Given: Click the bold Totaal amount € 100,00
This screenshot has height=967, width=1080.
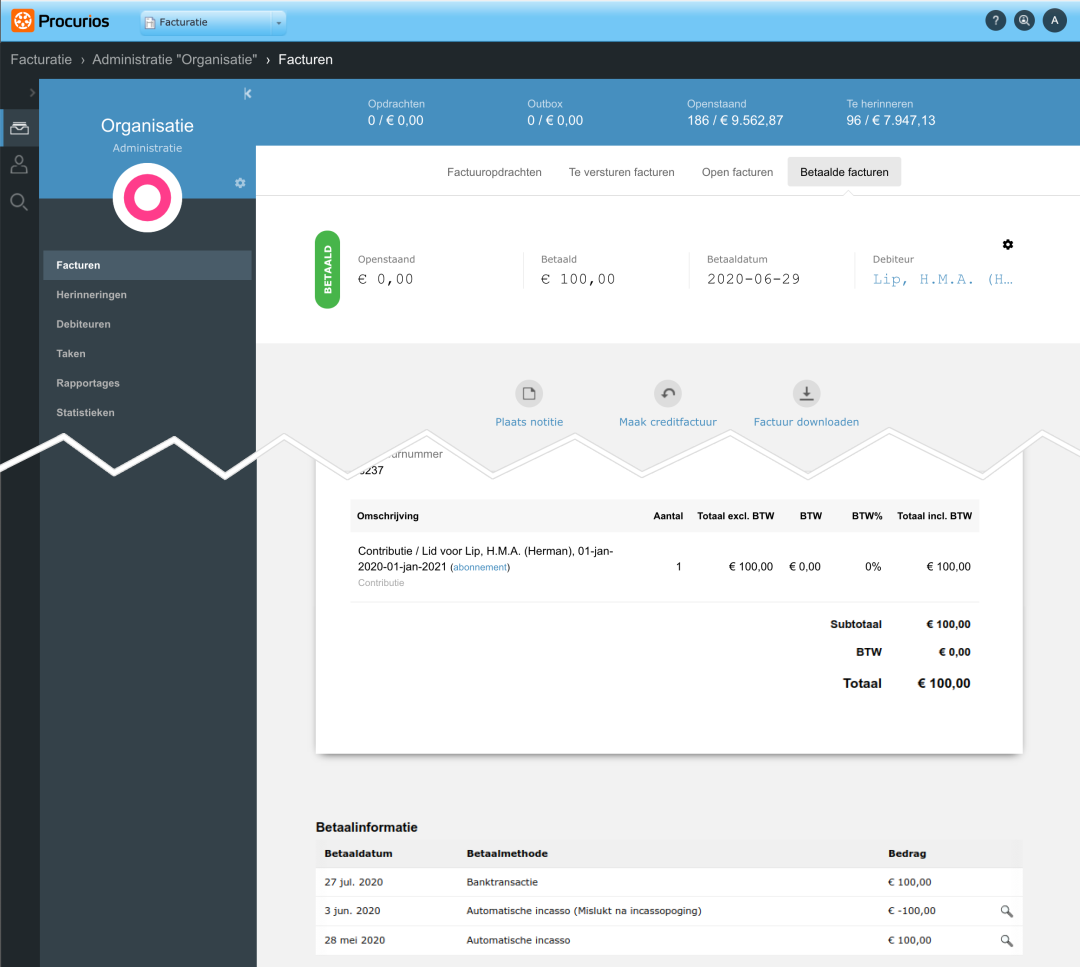Looking at the screenshot, I should pyautogui.click(x=944, y=683).
